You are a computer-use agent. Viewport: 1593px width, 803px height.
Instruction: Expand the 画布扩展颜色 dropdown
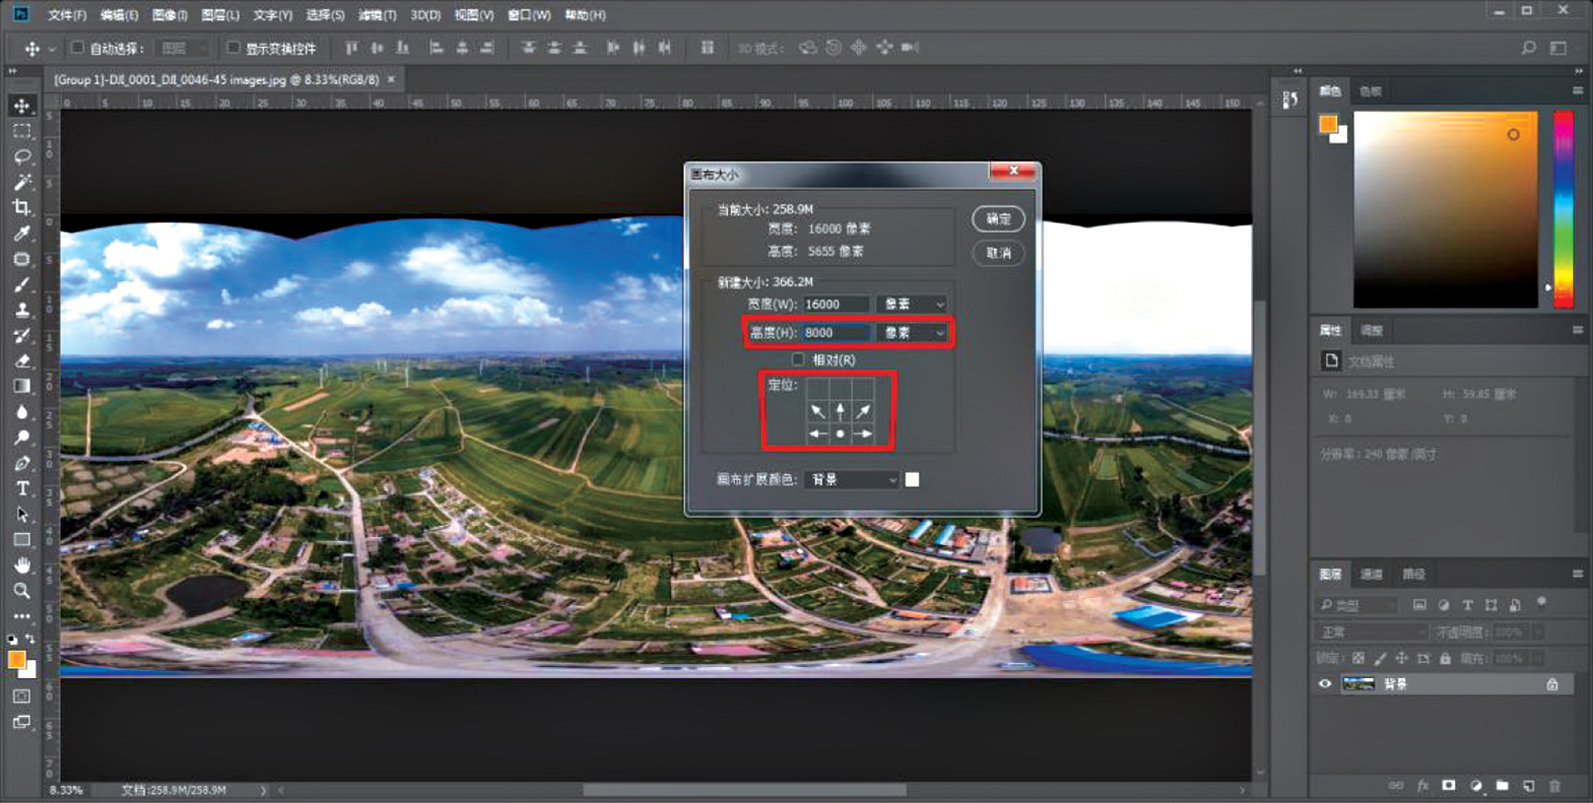point(853,480)
